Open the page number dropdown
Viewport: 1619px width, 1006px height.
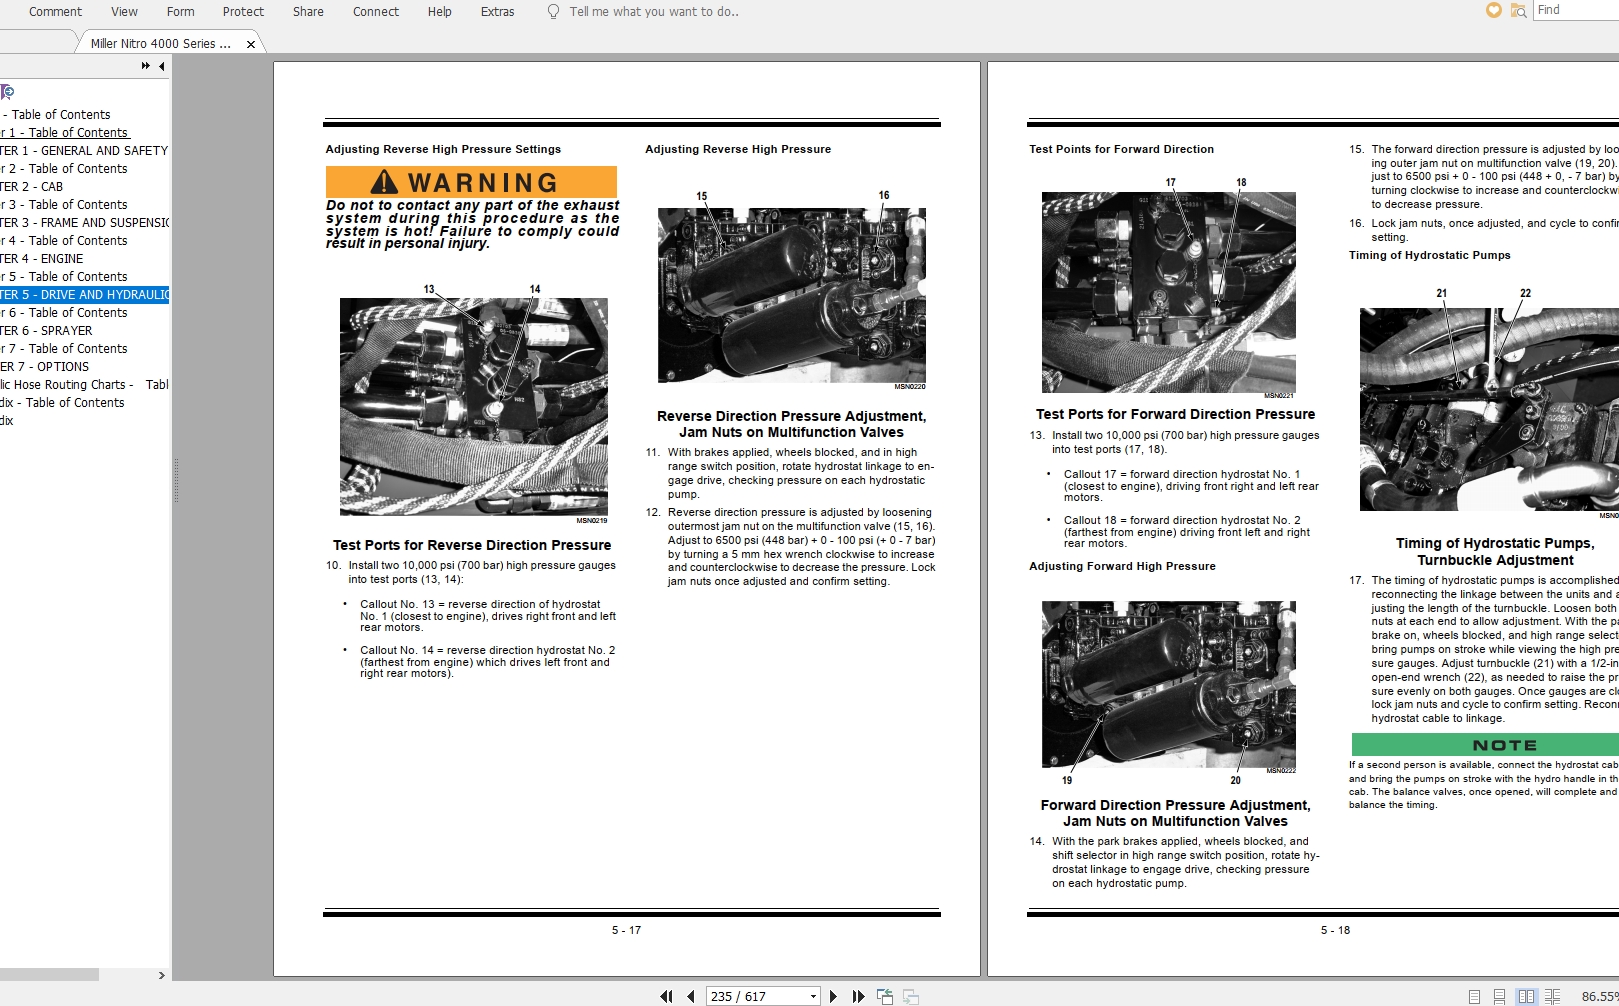click(x=813, y=996)
